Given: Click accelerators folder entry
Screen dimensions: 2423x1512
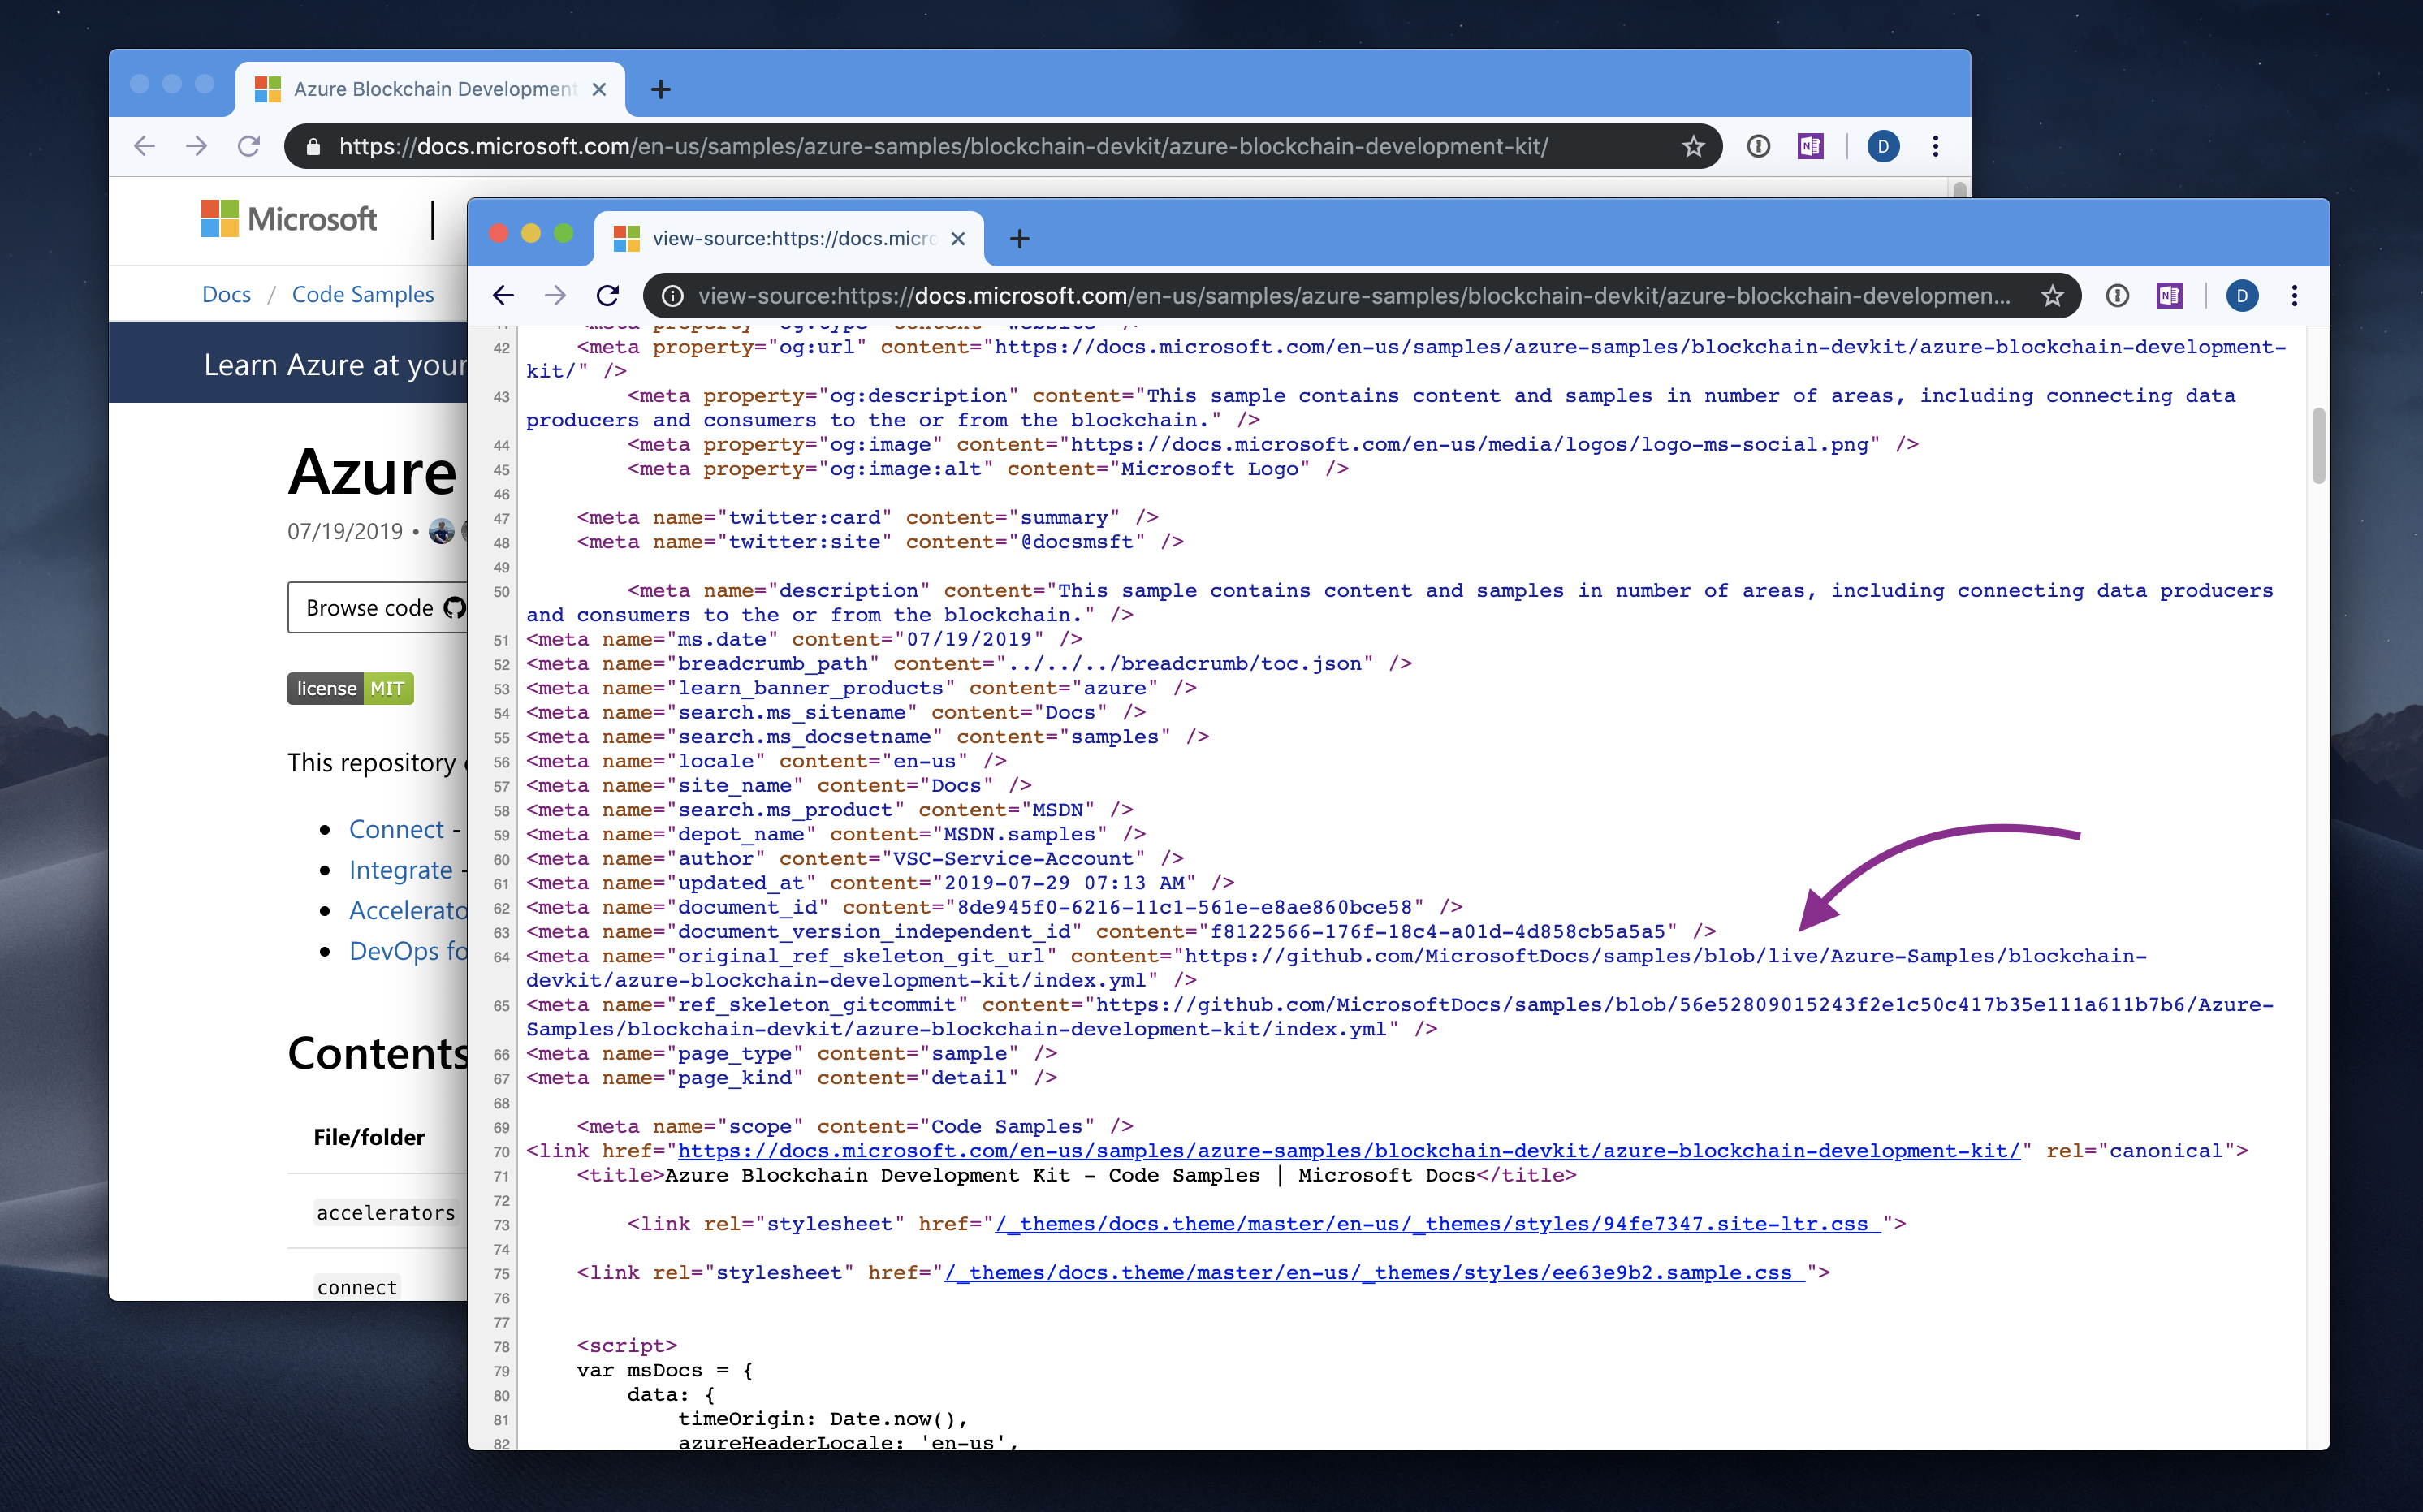Looking at the screenshot, I should click(x=385, y=1213).
